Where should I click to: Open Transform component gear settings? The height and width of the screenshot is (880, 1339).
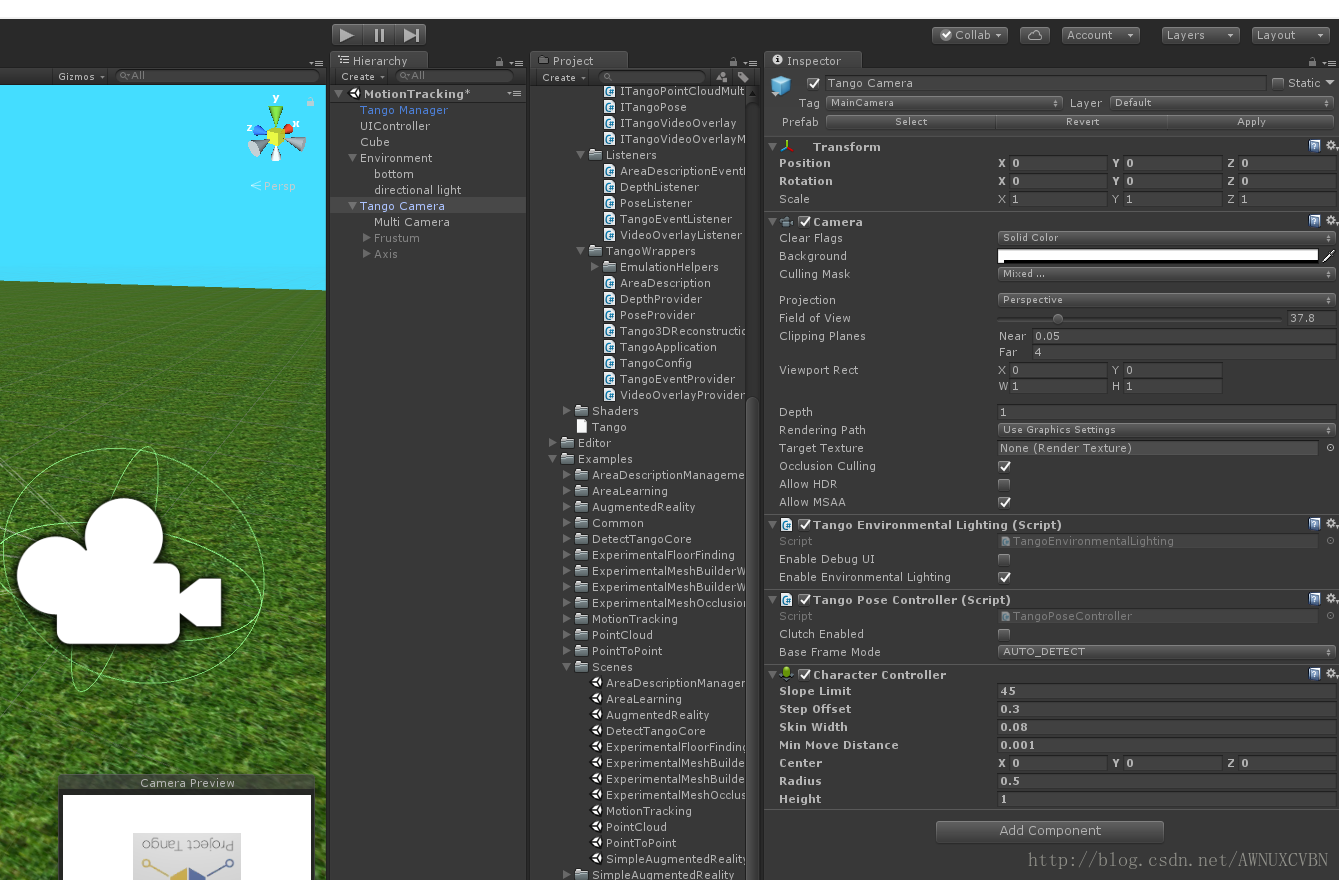(x=1331, y=146)
